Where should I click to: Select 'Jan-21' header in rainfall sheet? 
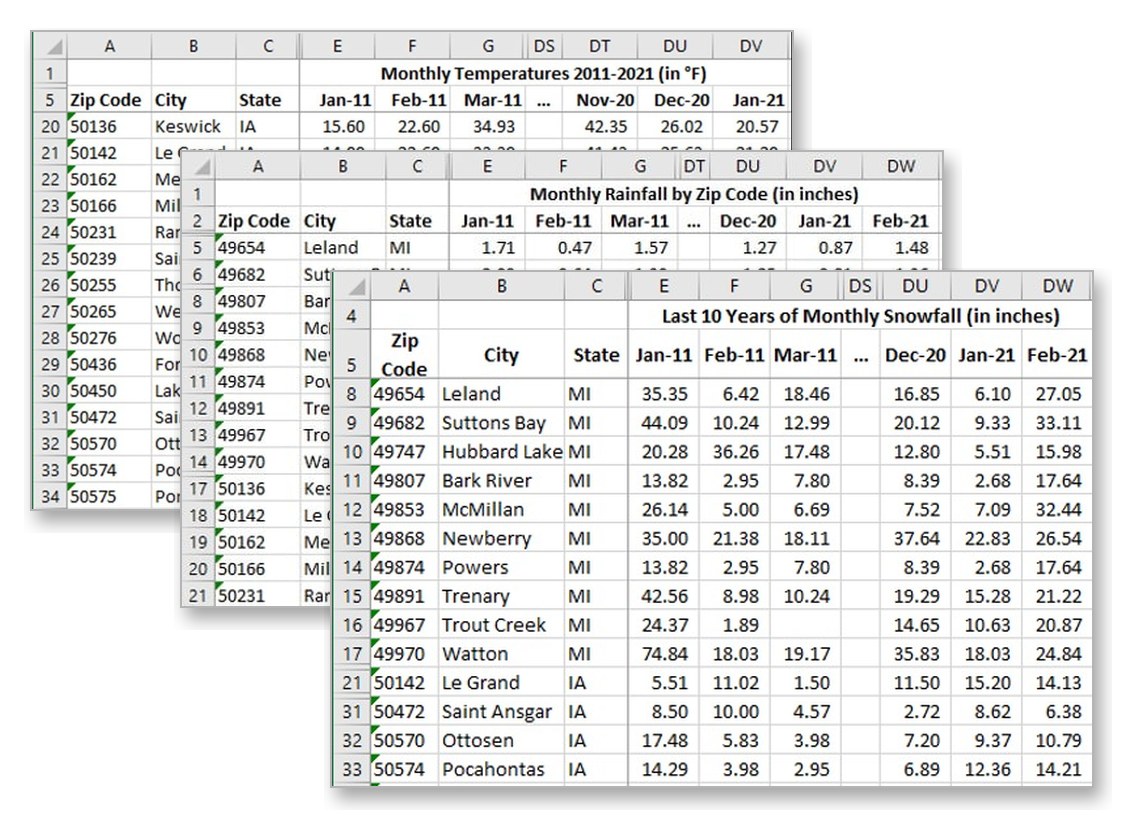click(x=824, y=221)
